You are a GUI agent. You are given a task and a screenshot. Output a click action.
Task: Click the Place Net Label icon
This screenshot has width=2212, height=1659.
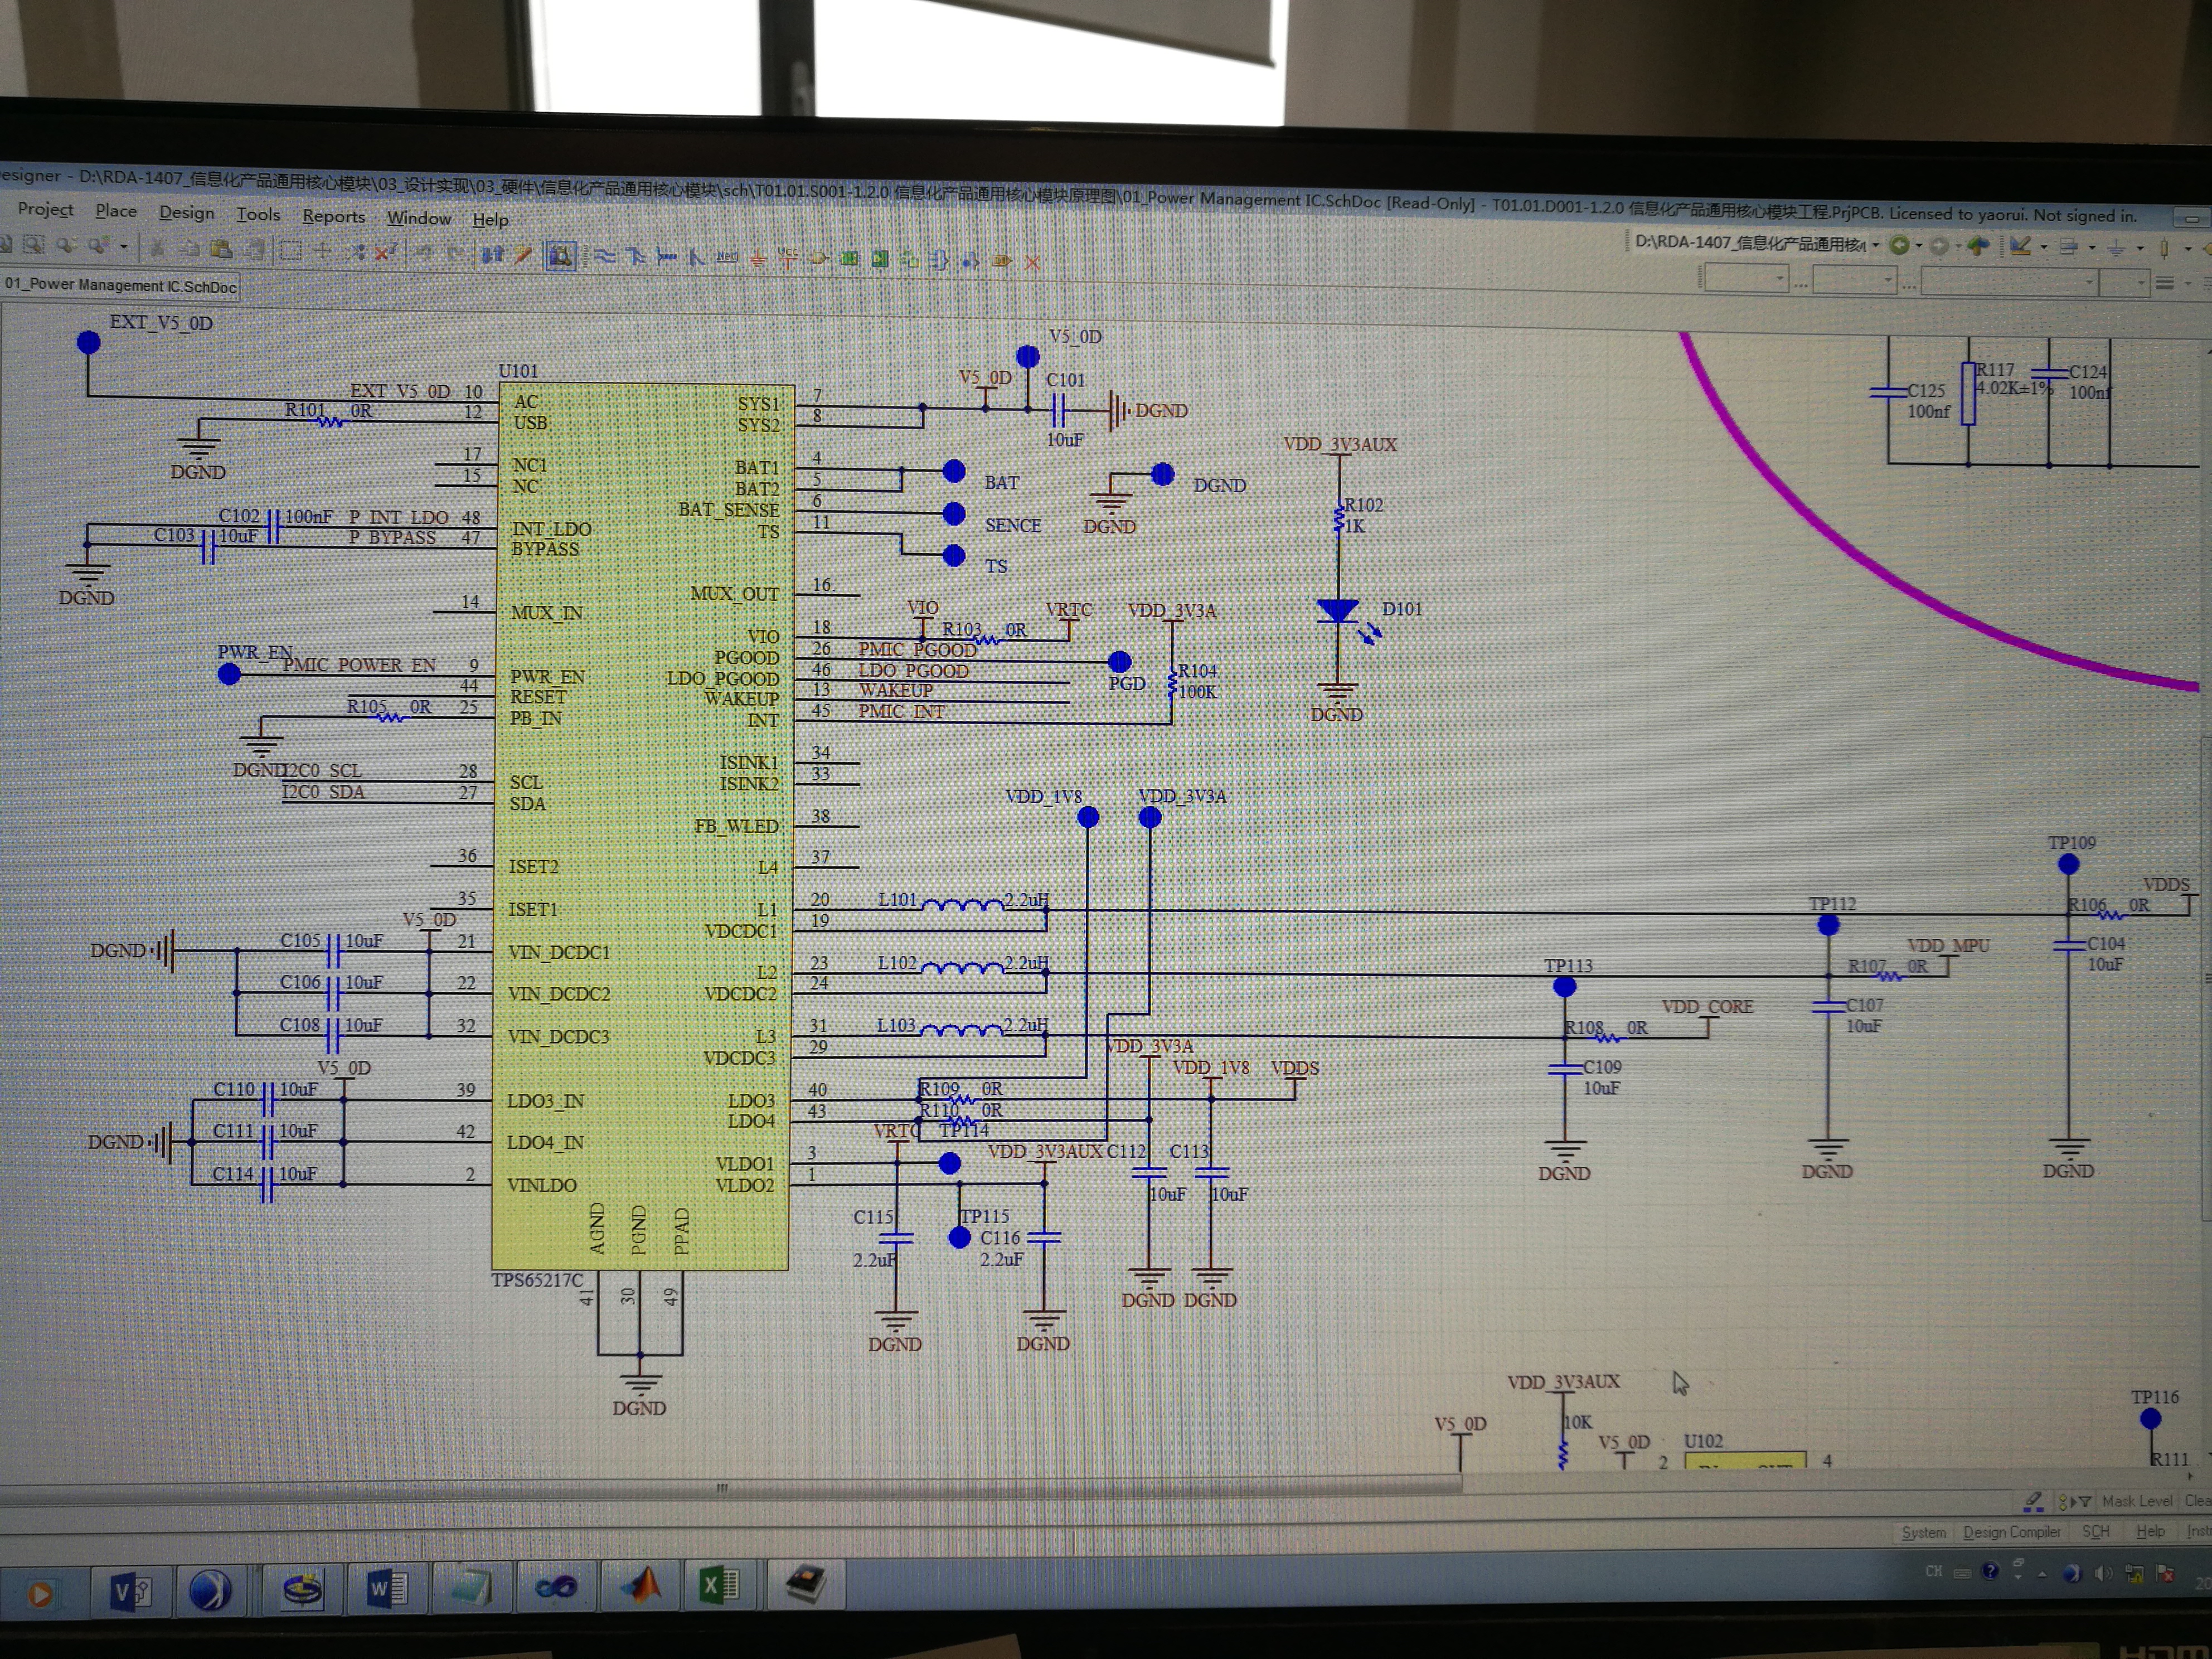point(727,258)
